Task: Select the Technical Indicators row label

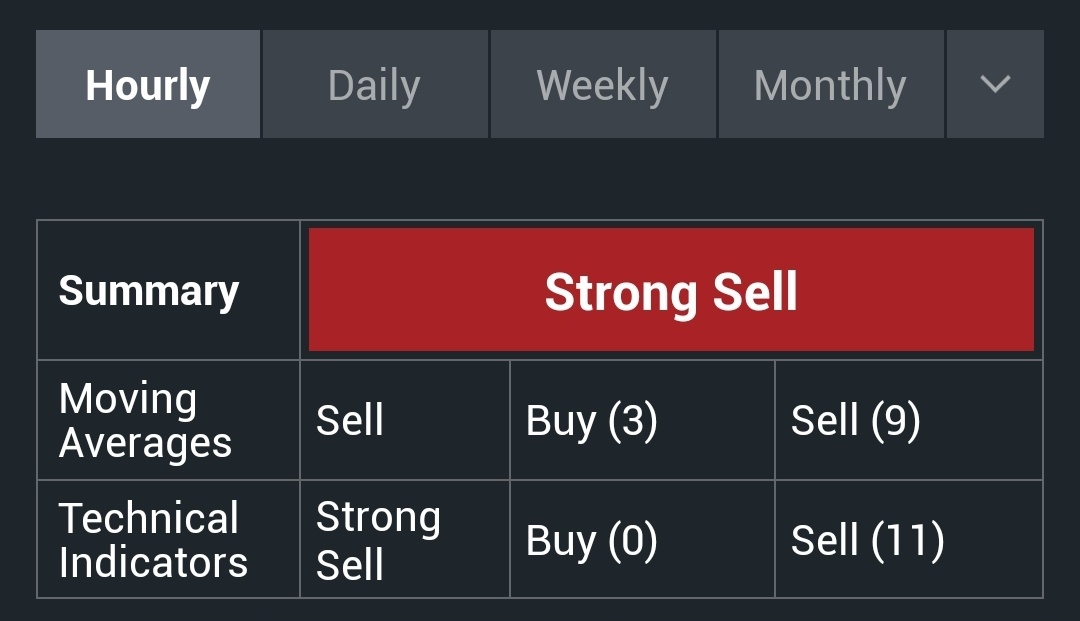Action: pos(153,540)
